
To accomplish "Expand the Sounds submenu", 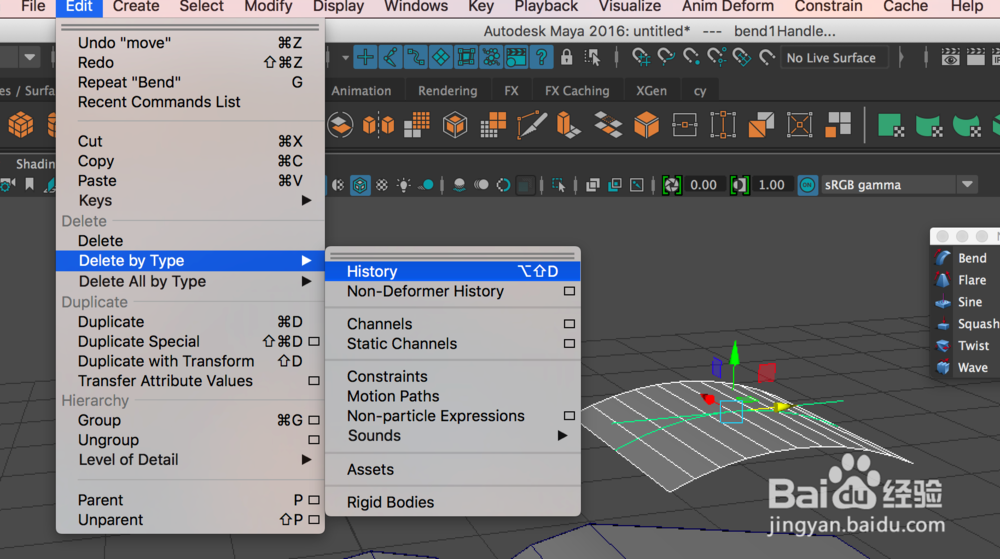I will tap(453, 435).
